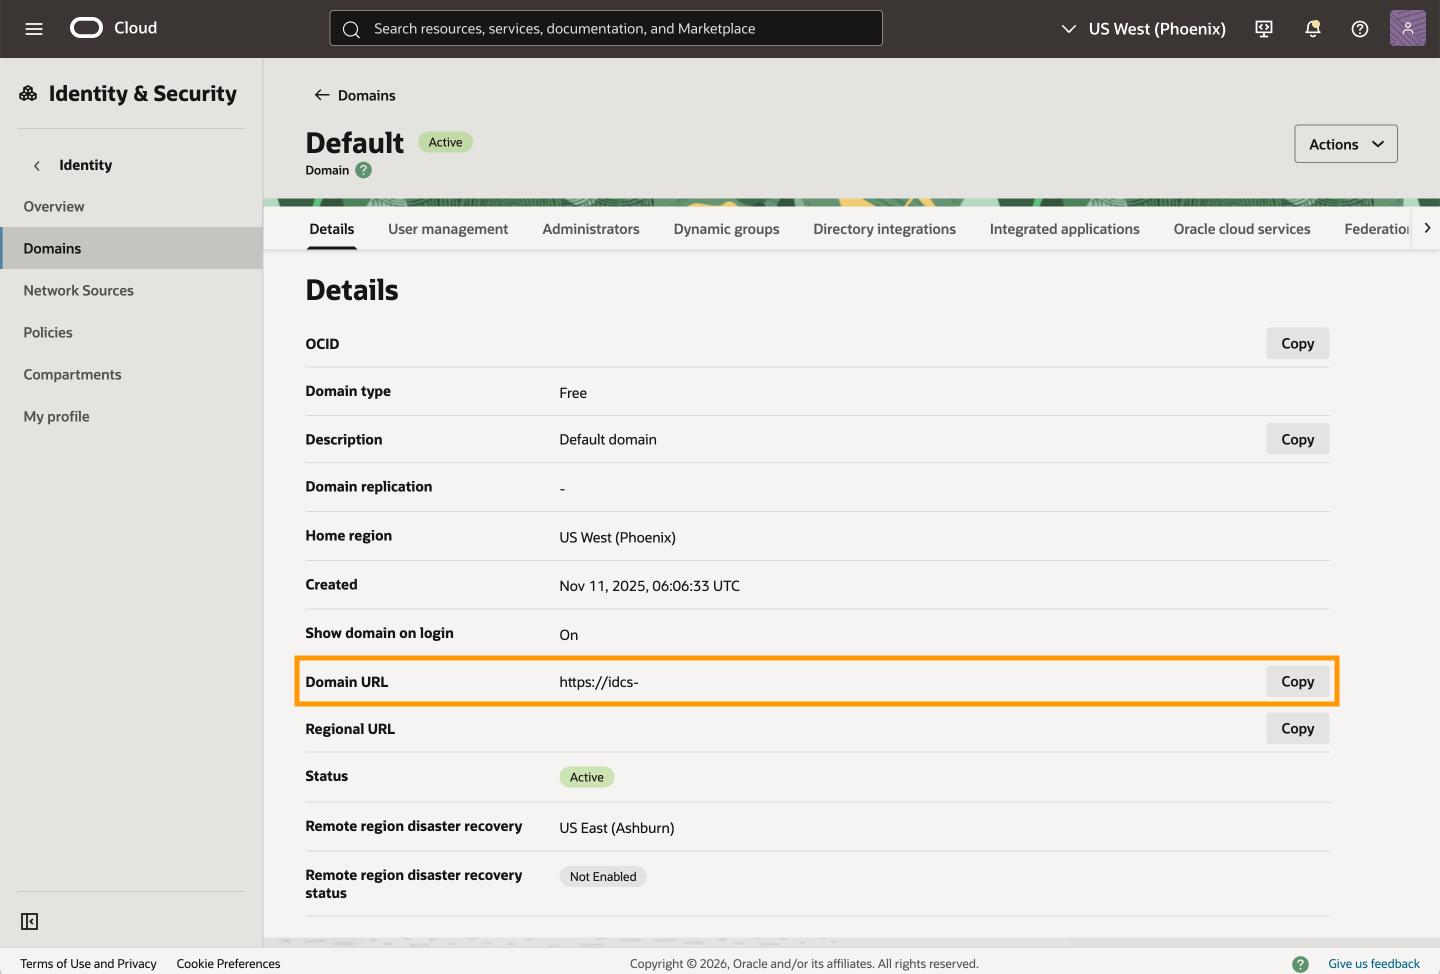Open the Administrators tab

click(591, 229)
